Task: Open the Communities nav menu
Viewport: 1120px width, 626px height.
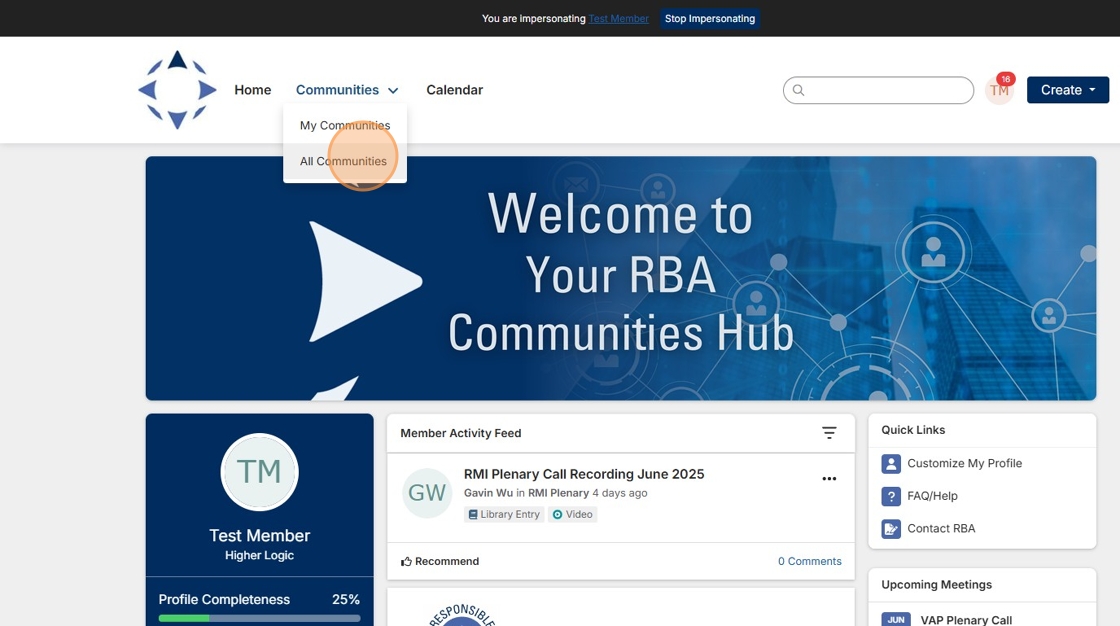Action: click(x=338, y=90)
